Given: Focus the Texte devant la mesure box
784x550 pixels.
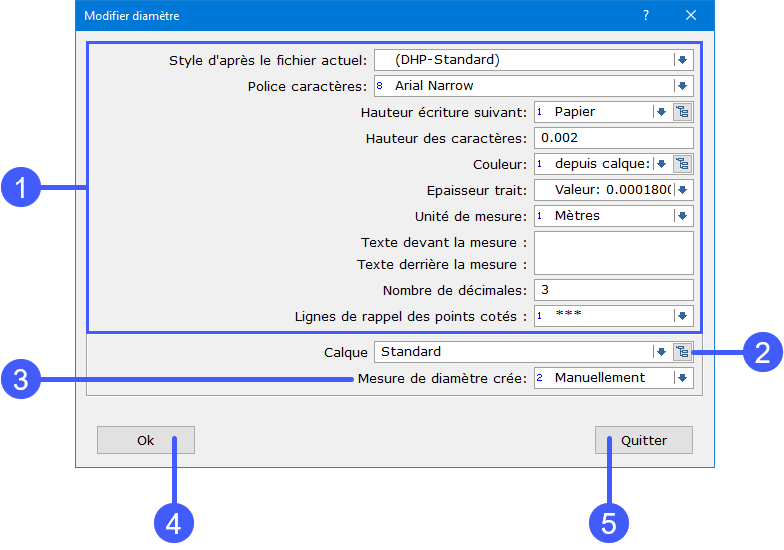Looking at the screenshot, I should 613,243.
